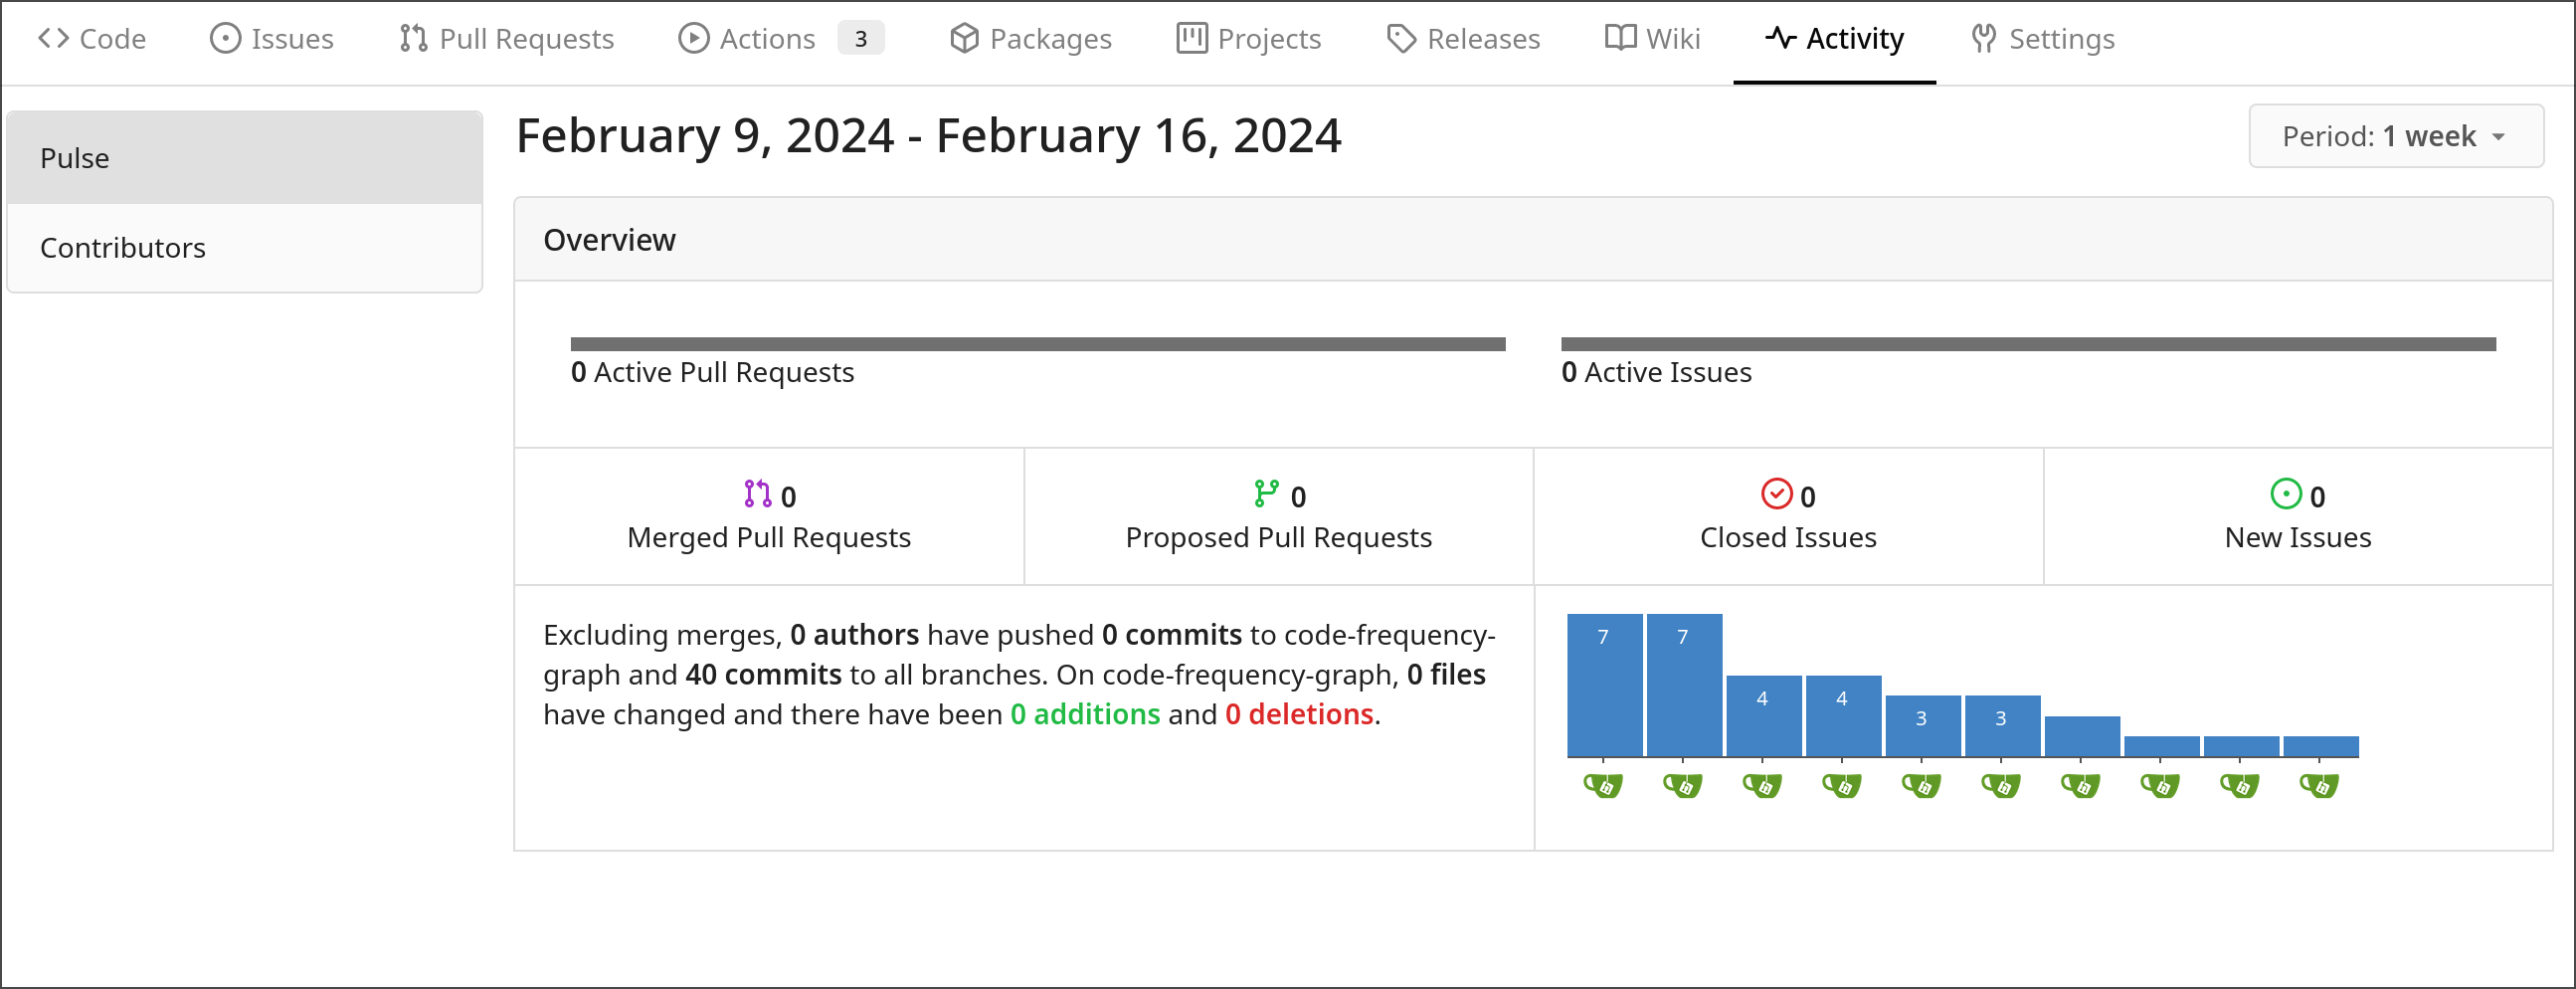This screenshot has width=2576, height=989.
Task: Click the red closed issue check icon
Action: [1776, 494]
